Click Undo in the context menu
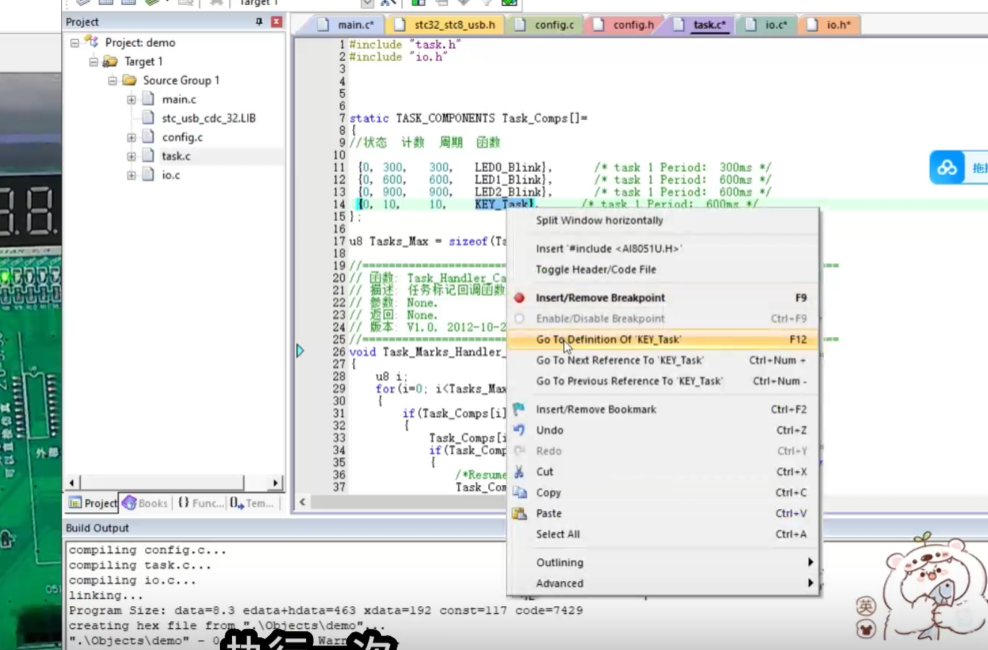 pos(549,430)
